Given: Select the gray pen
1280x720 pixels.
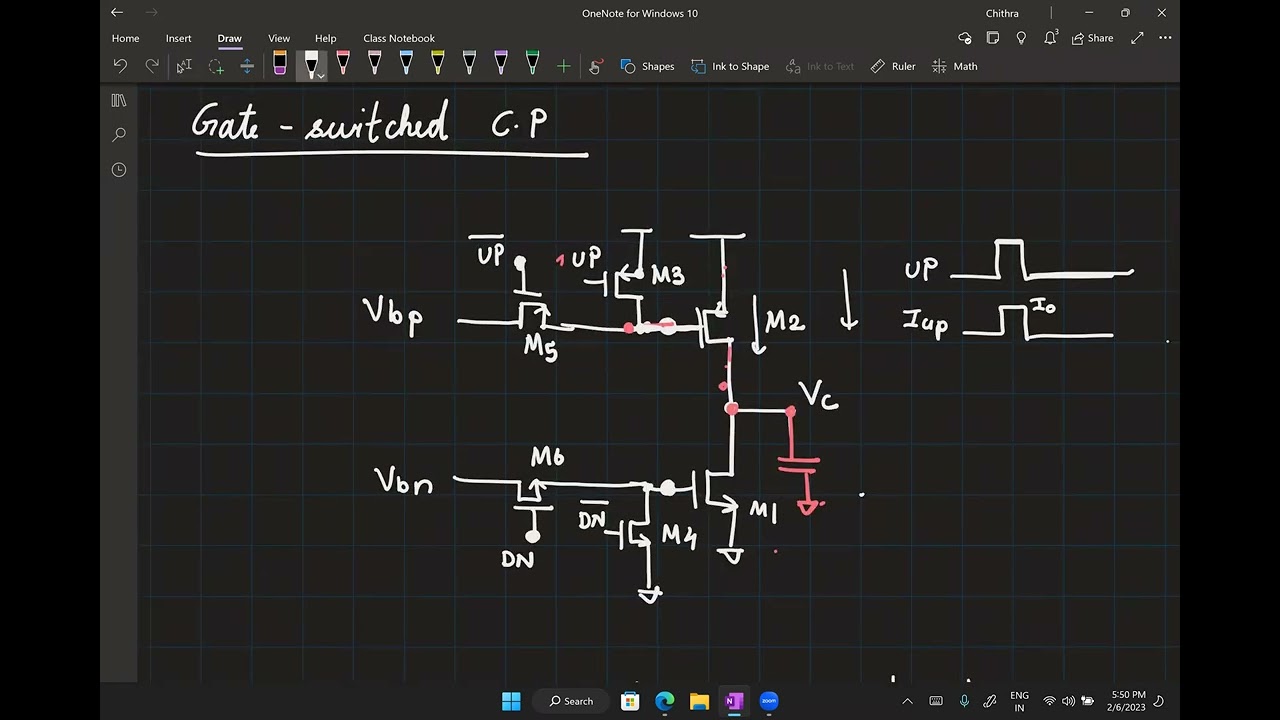Looking at the screenshot, I should pos(469,64).
